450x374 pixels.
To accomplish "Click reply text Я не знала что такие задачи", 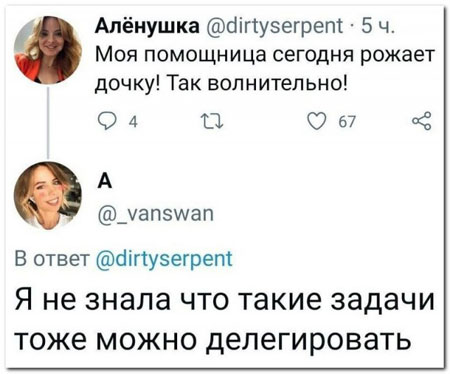I will [x=225, y=300].
